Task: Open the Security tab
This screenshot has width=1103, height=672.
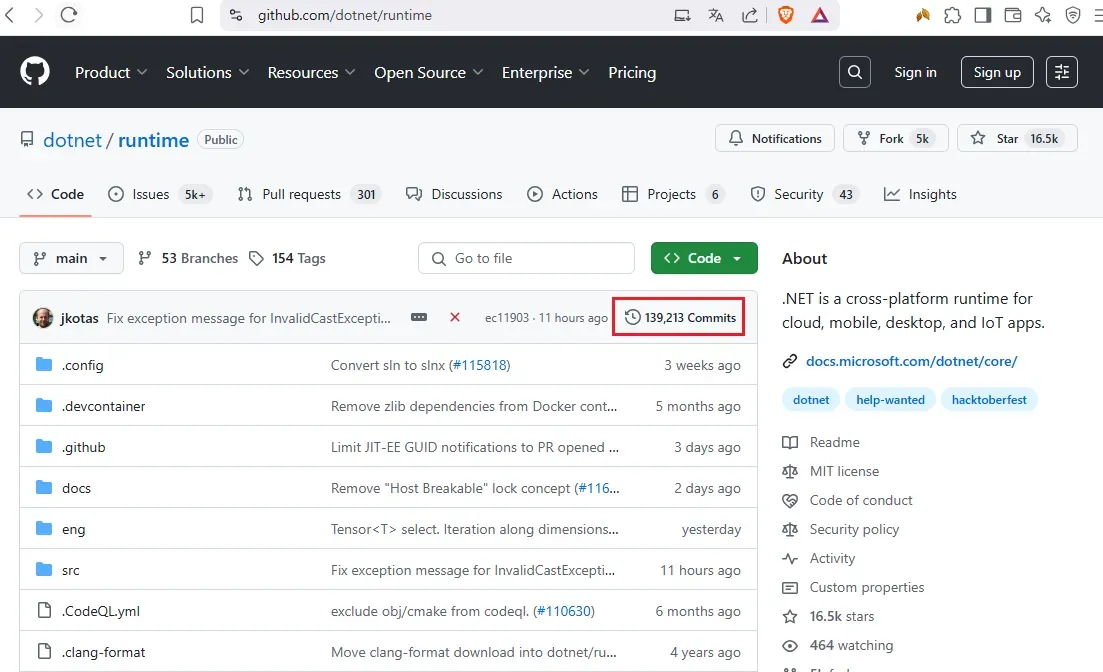Action: pyautogui.click(x=805, y=194)
